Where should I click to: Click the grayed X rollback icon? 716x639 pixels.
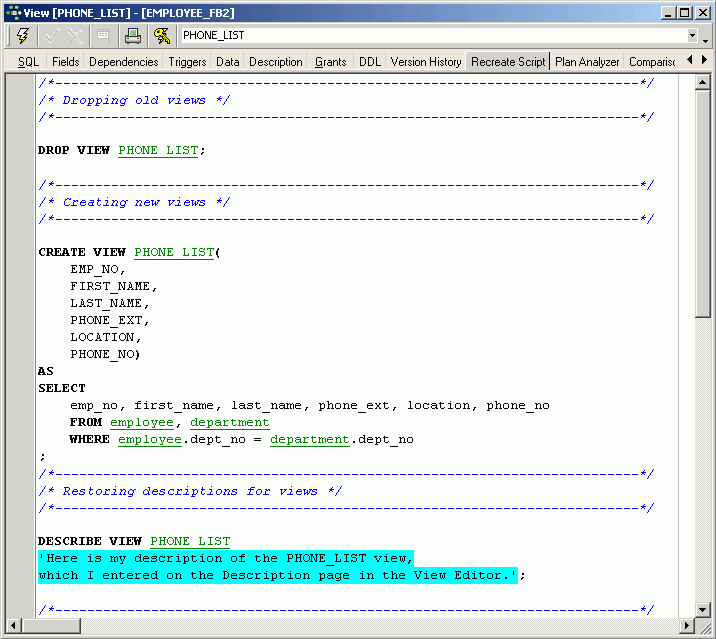(x=76, y=36)
